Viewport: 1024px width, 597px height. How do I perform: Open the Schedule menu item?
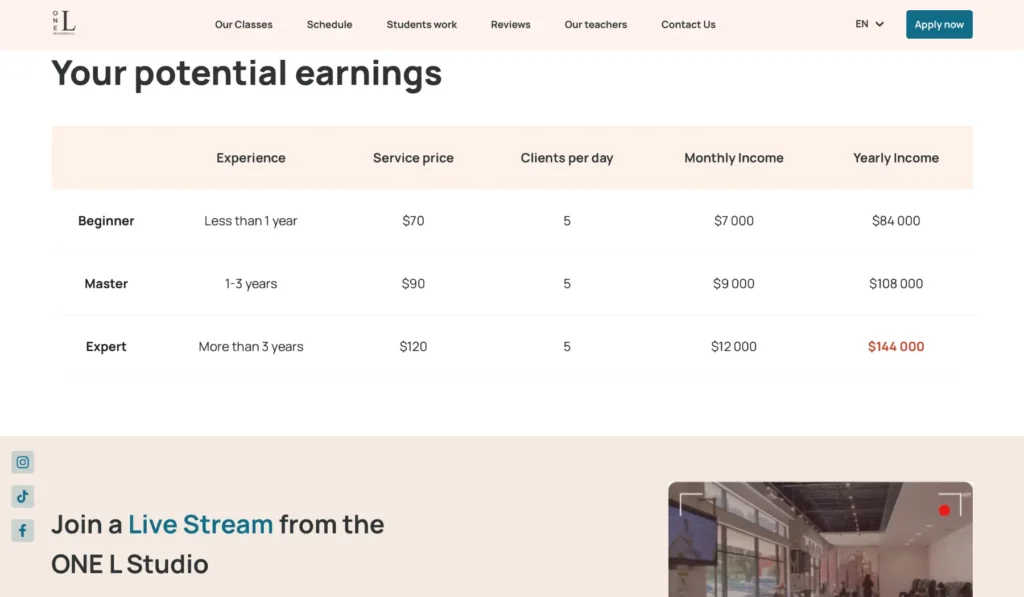(x=329, y=24)
